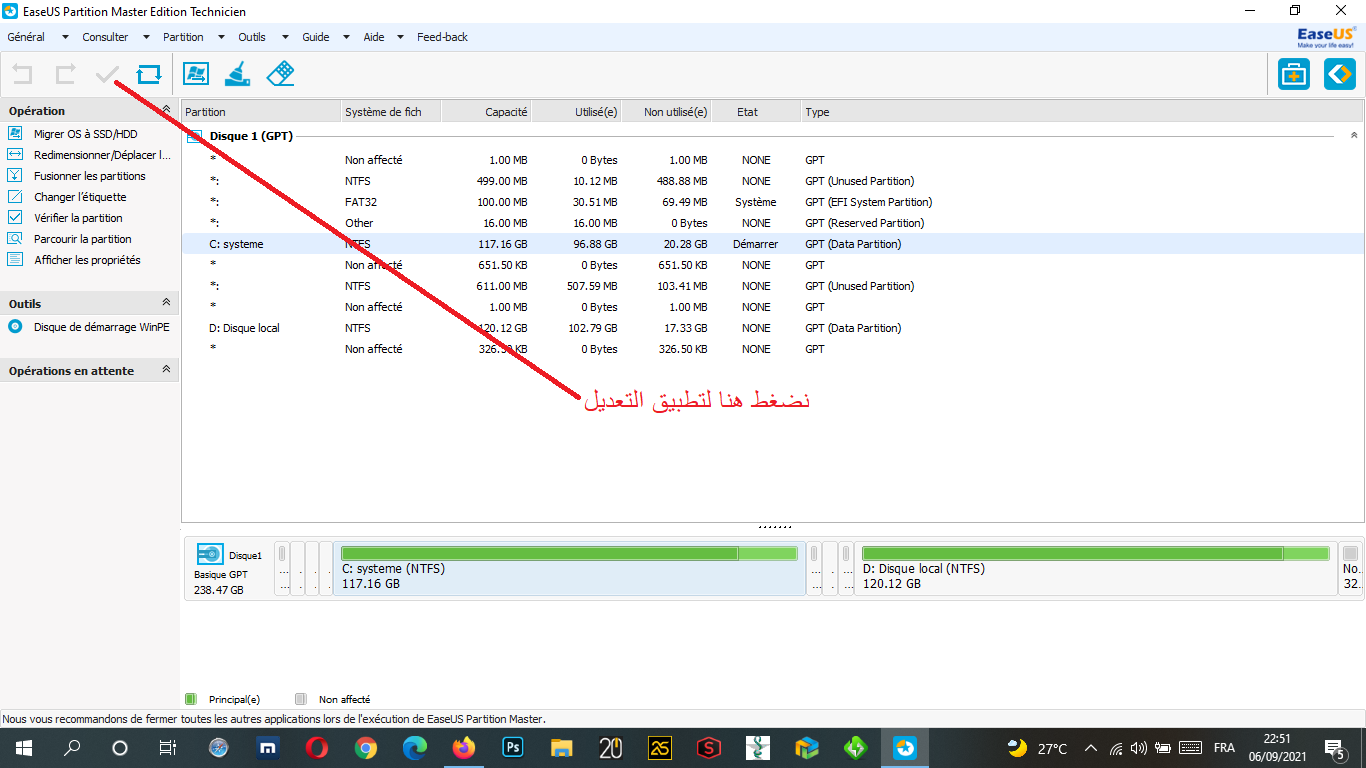This screenshot has height=768, width=1366.
Task: Apply pending changes with the checkmark icon
Action: (x=107, y=74)
